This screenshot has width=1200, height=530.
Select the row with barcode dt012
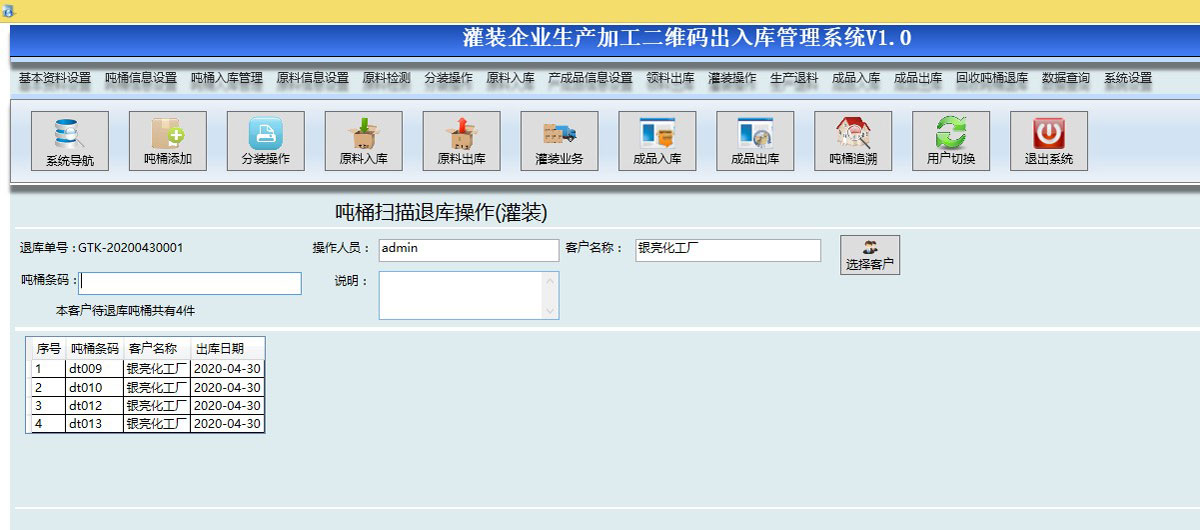click(x=148, y=405)
